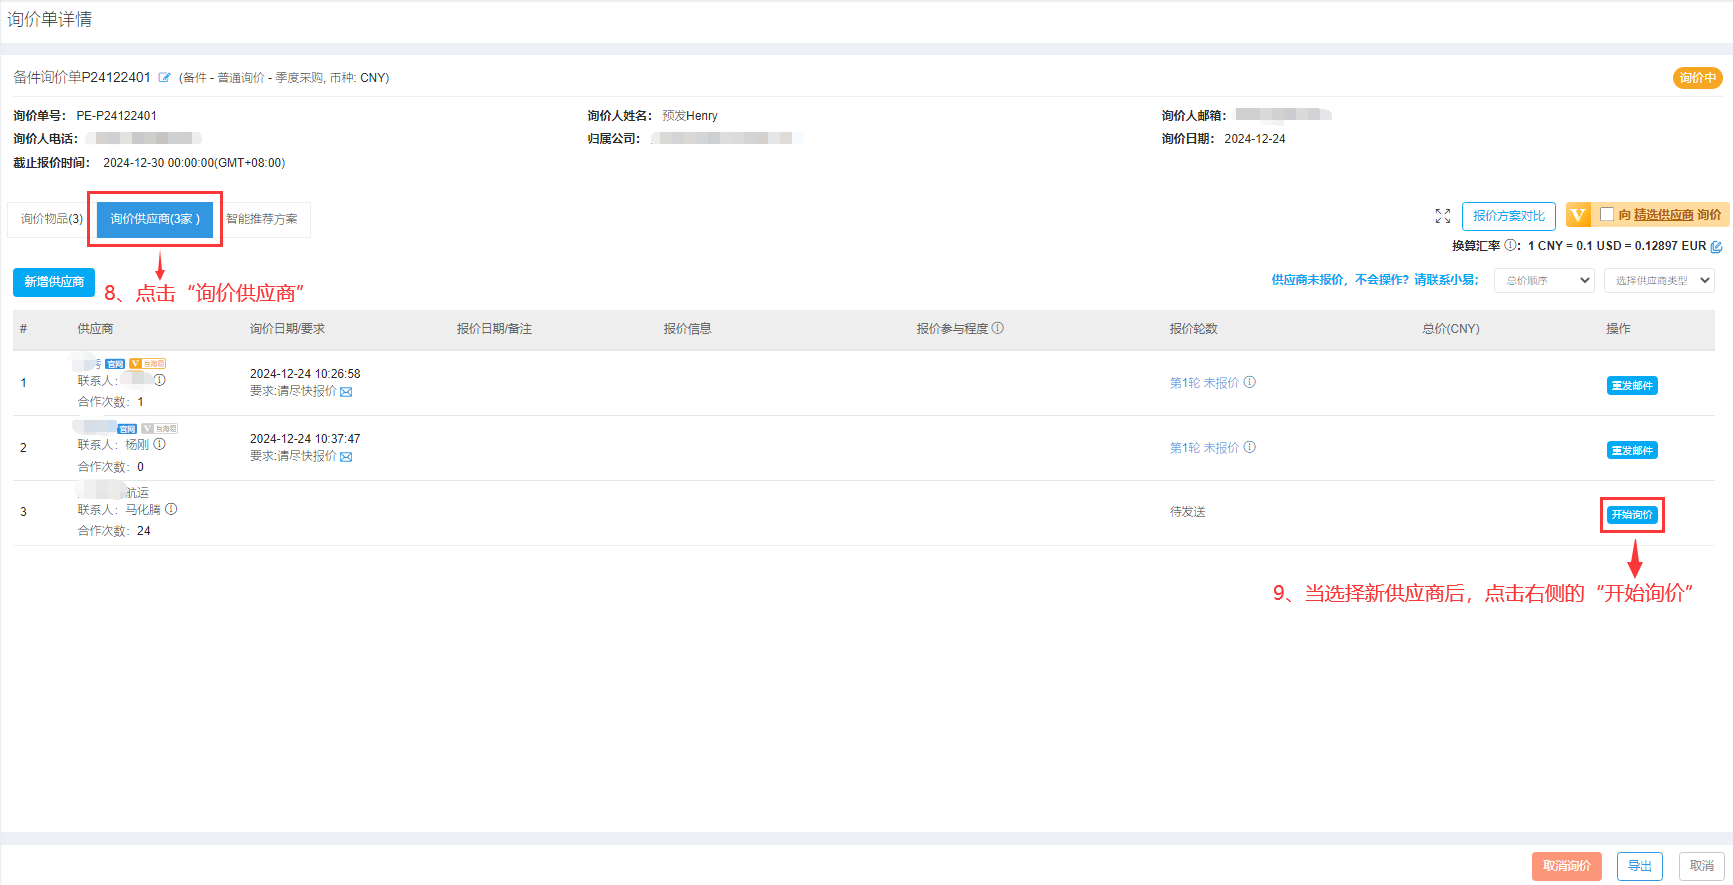Click the 操作 column header

pyautogui.click(x=1618, y=328)
